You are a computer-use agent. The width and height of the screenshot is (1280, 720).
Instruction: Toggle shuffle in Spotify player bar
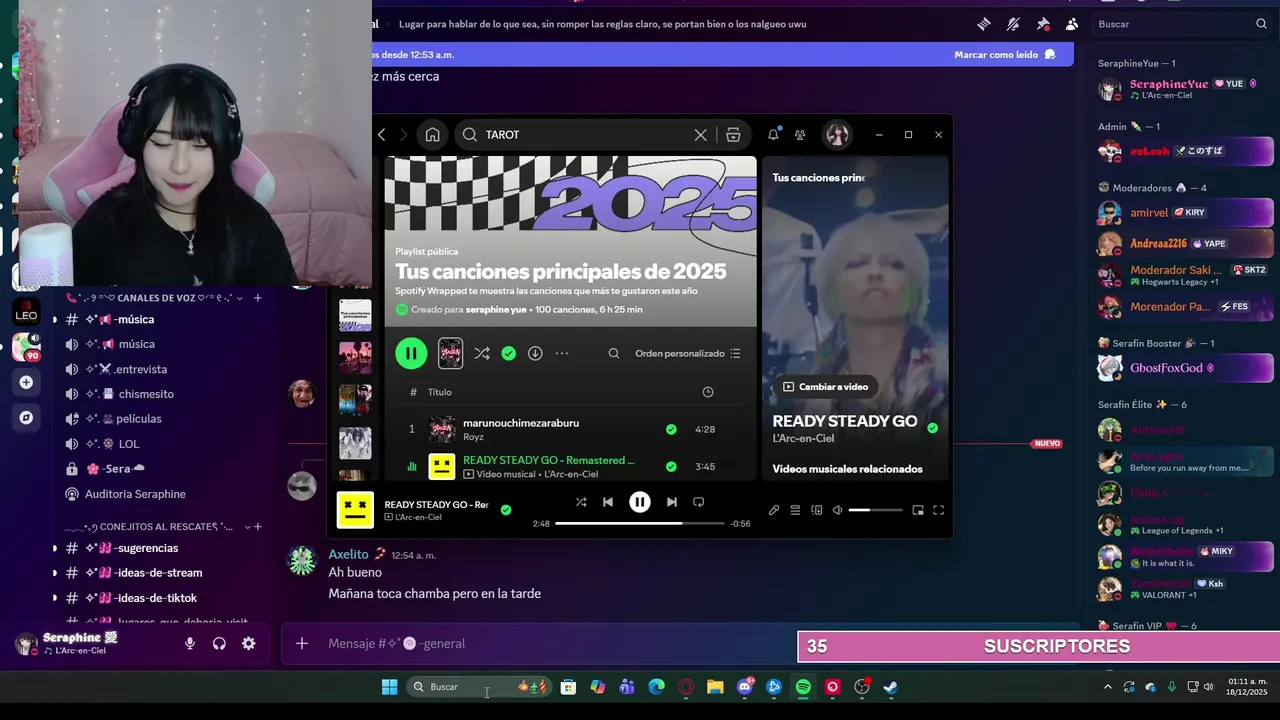(581, 502)
